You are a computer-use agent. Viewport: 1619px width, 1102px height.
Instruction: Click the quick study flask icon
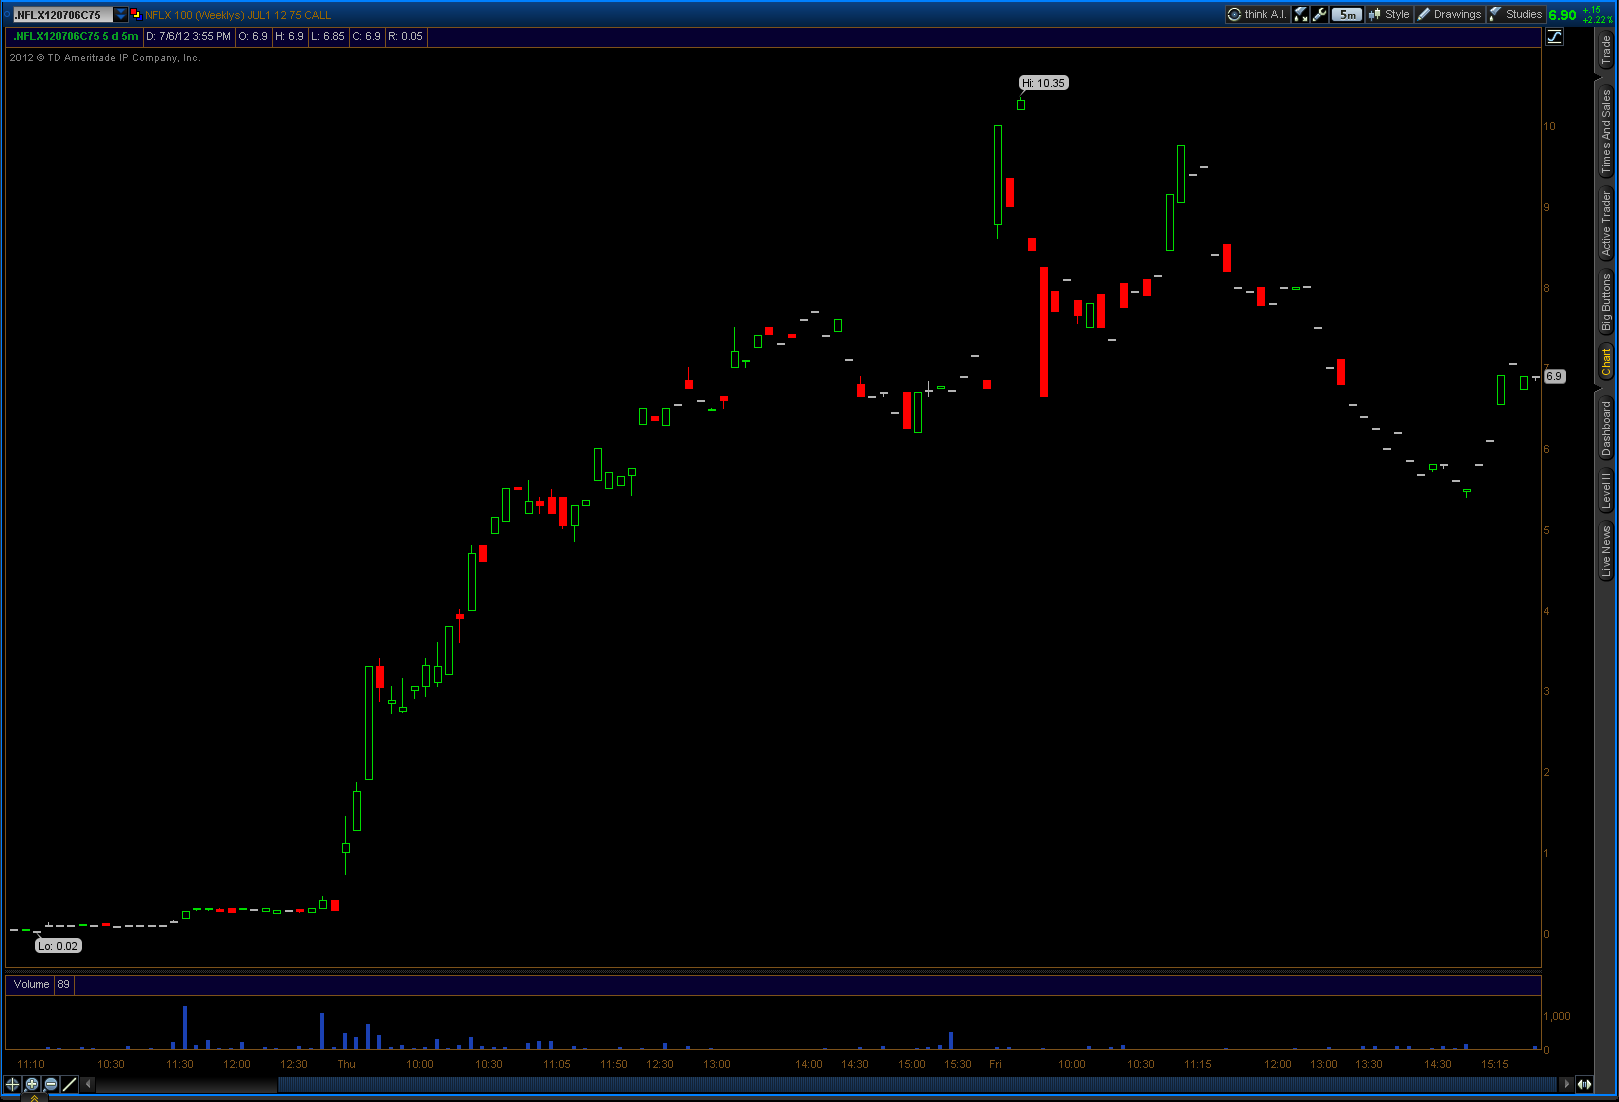pyautogui.click(x=1301, y=14)
